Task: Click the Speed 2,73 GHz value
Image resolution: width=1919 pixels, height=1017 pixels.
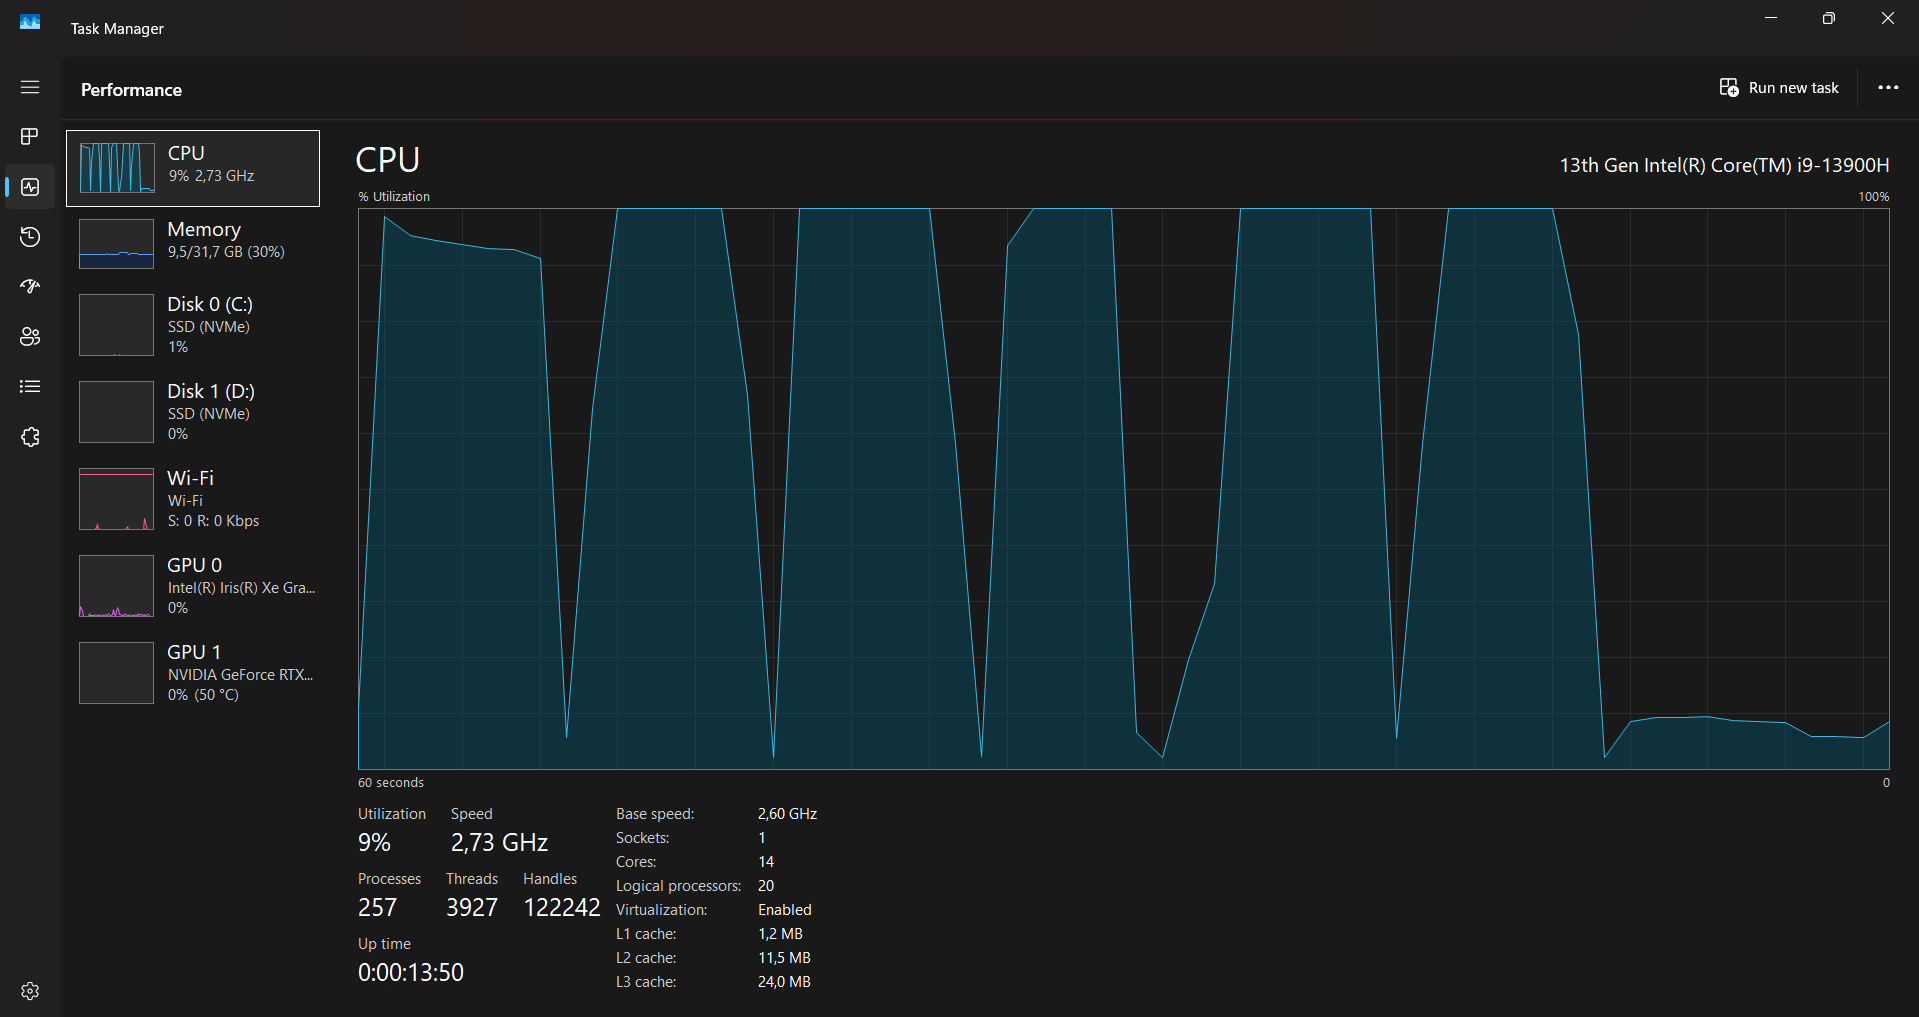Action: (499, 843)
